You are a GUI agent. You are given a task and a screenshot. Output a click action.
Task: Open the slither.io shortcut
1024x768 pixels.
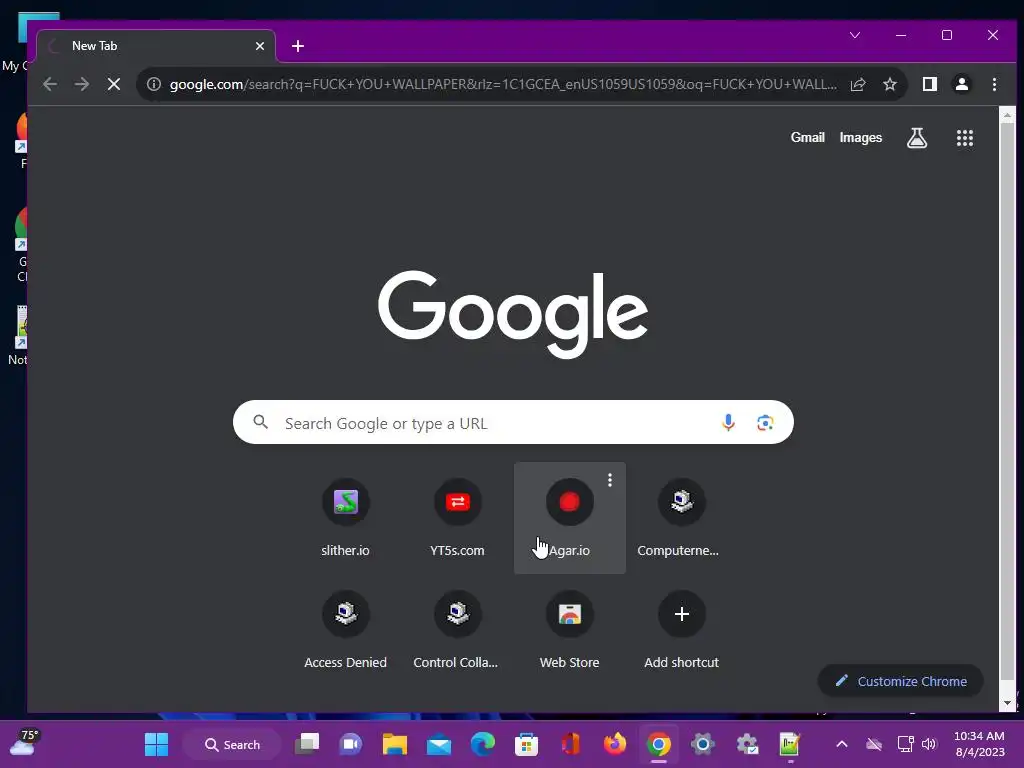tap(345, 517)
